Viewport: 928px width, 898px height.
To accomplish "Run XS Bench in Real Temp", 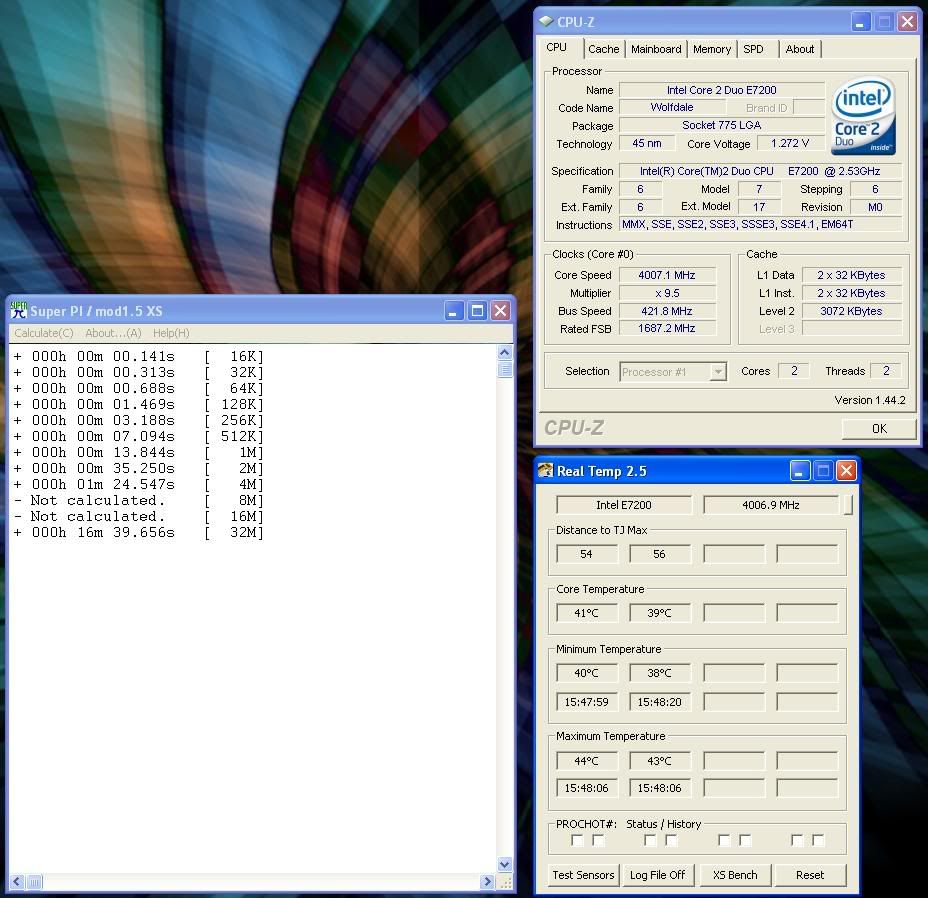I will coord(735,875).
